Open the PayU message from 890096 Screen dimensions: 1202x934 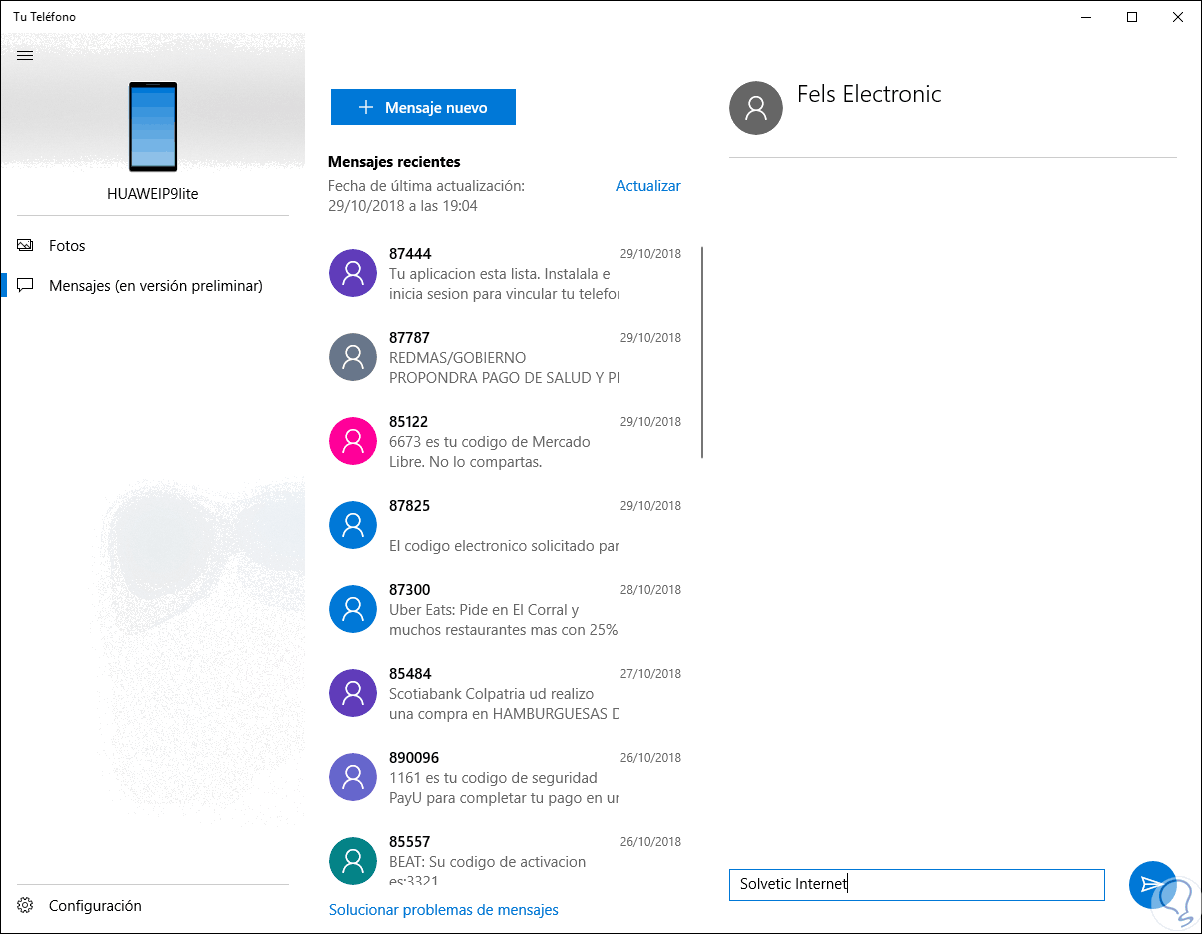(x=504, y=777)
